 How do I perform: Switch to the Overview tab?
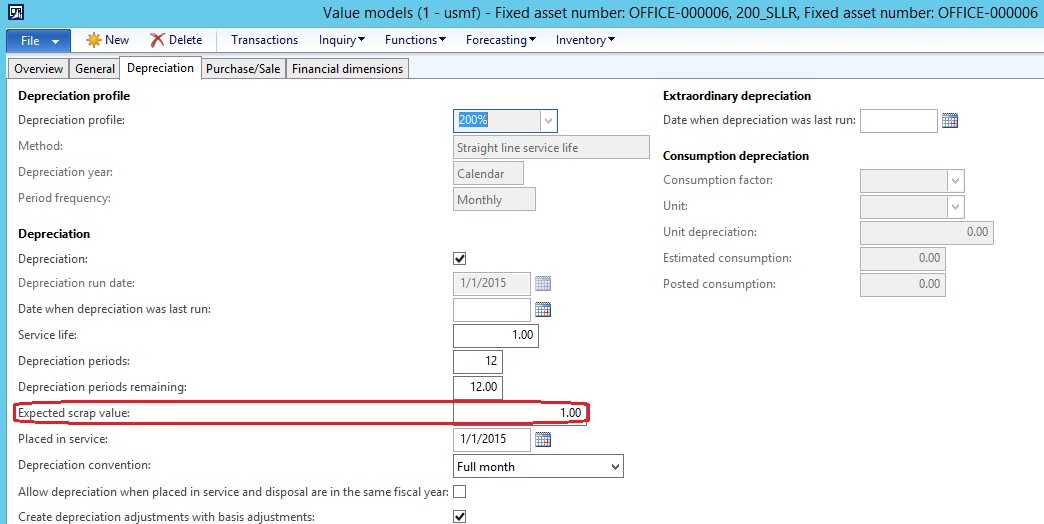tap(38, 69)
